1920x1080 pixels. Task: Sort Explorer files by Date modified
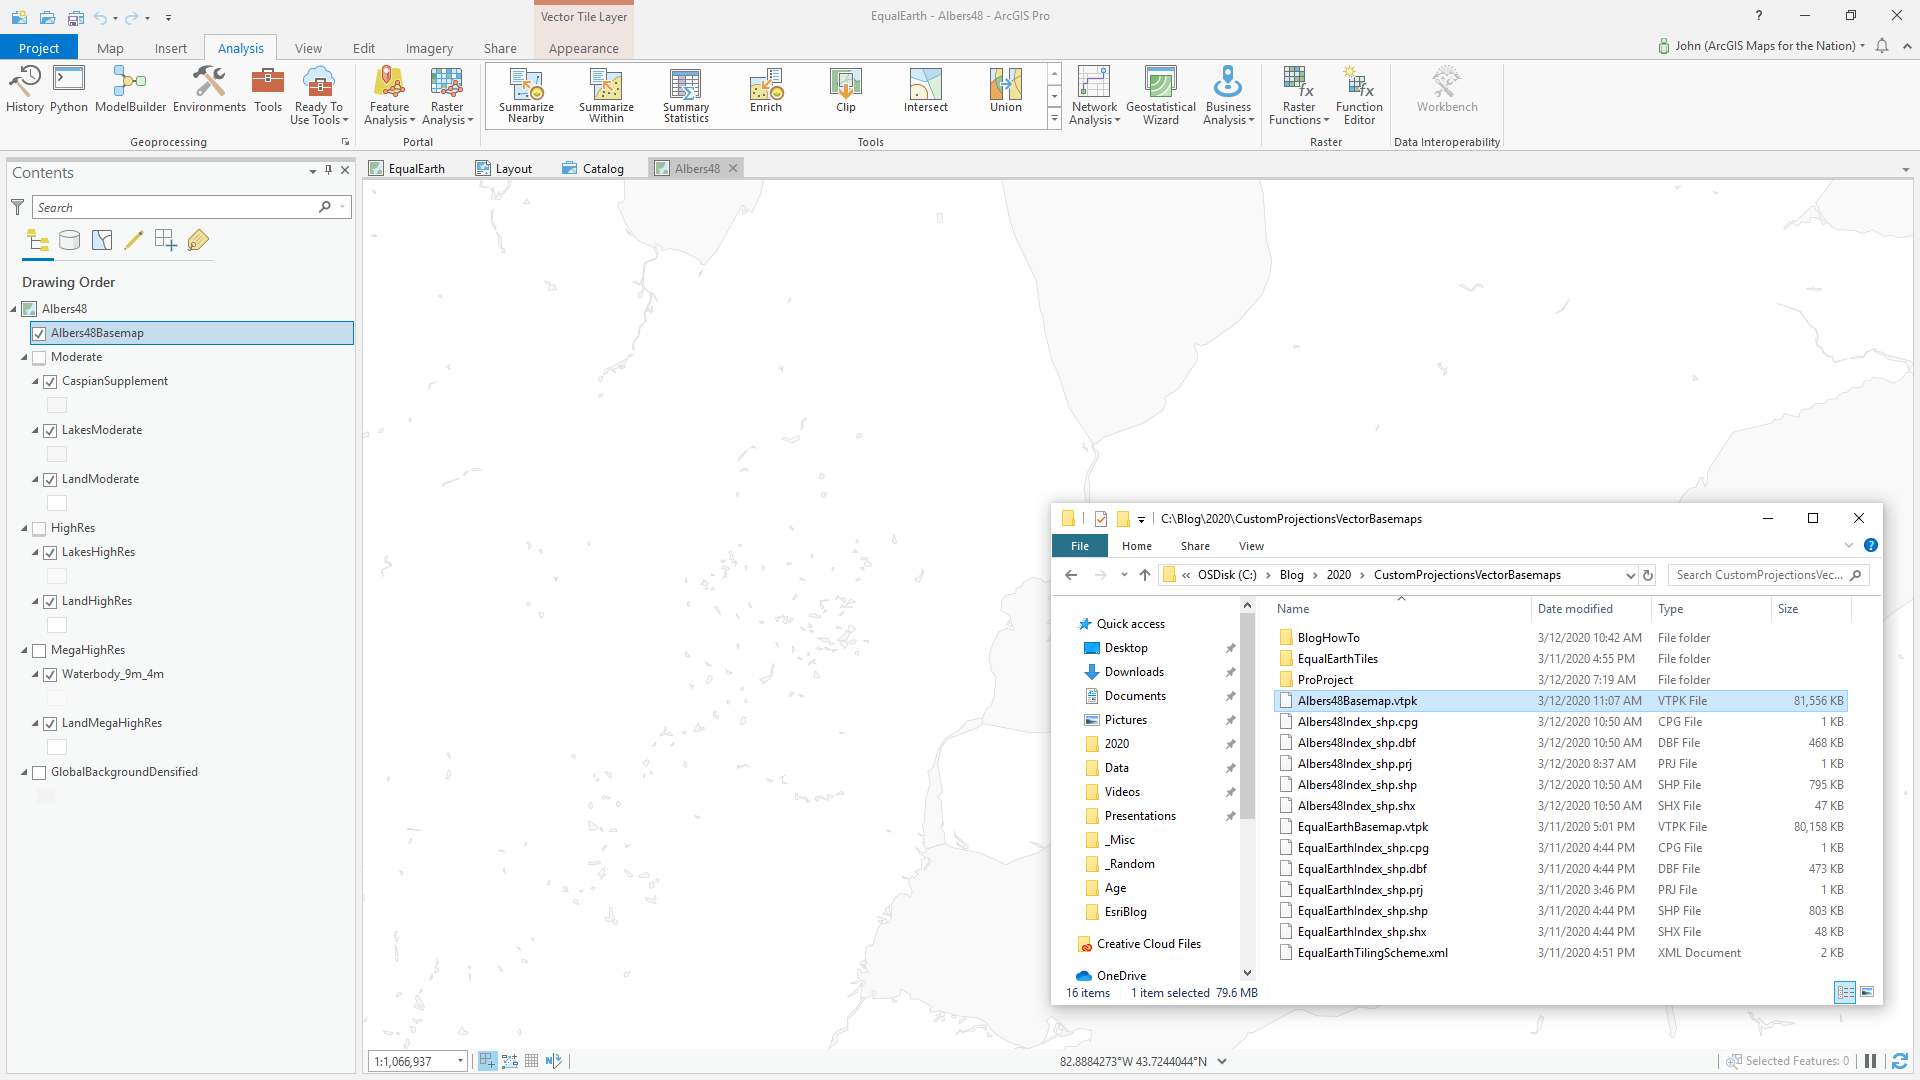click(x=1575, y=609)
